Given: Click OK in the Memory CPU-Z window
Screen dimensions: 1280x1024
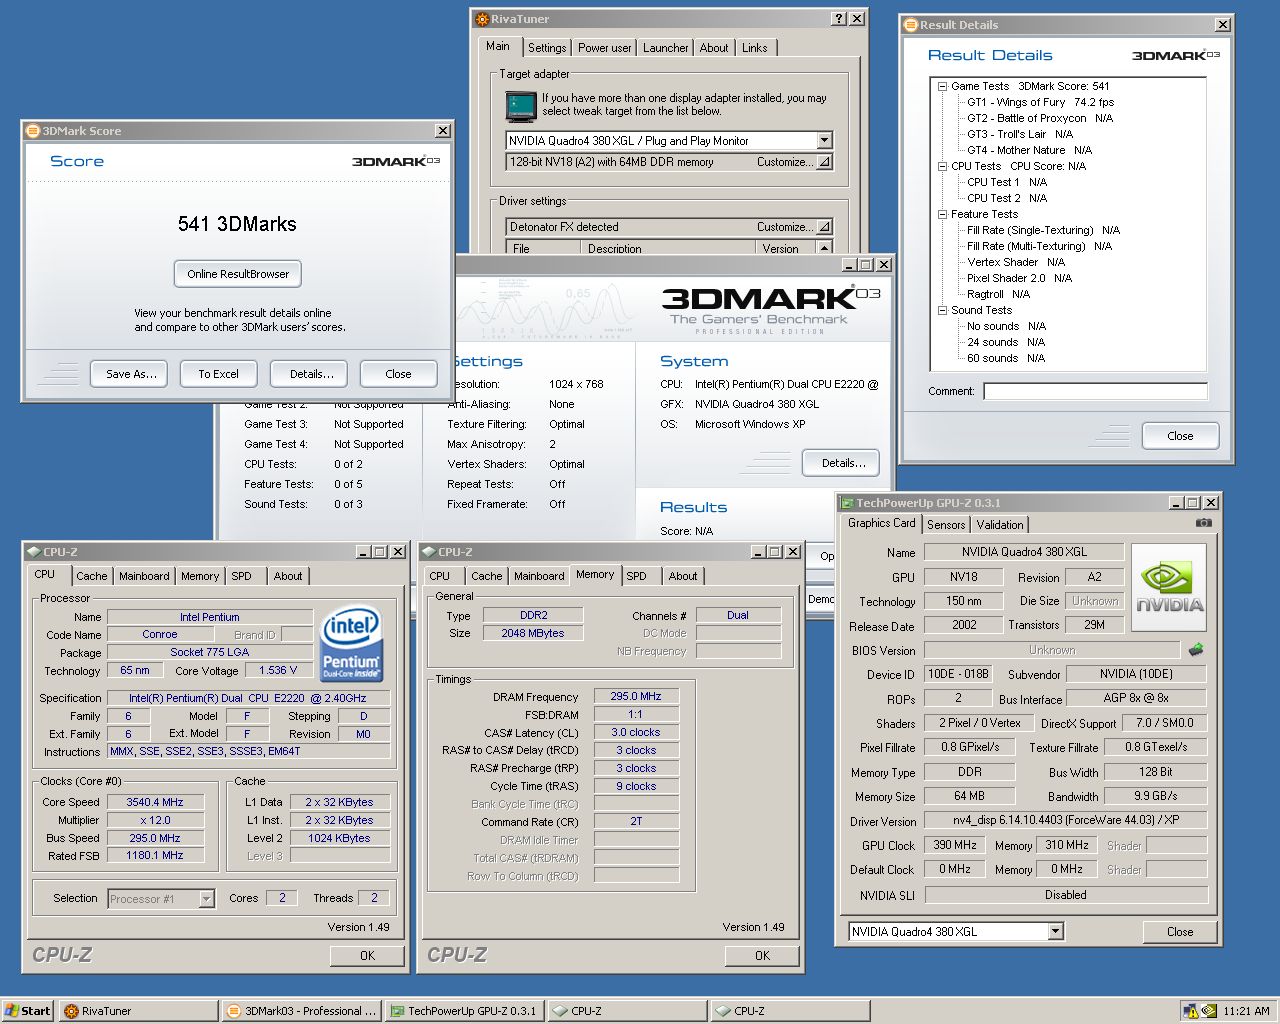Looking at the screenshot, I should click(763, 956).
